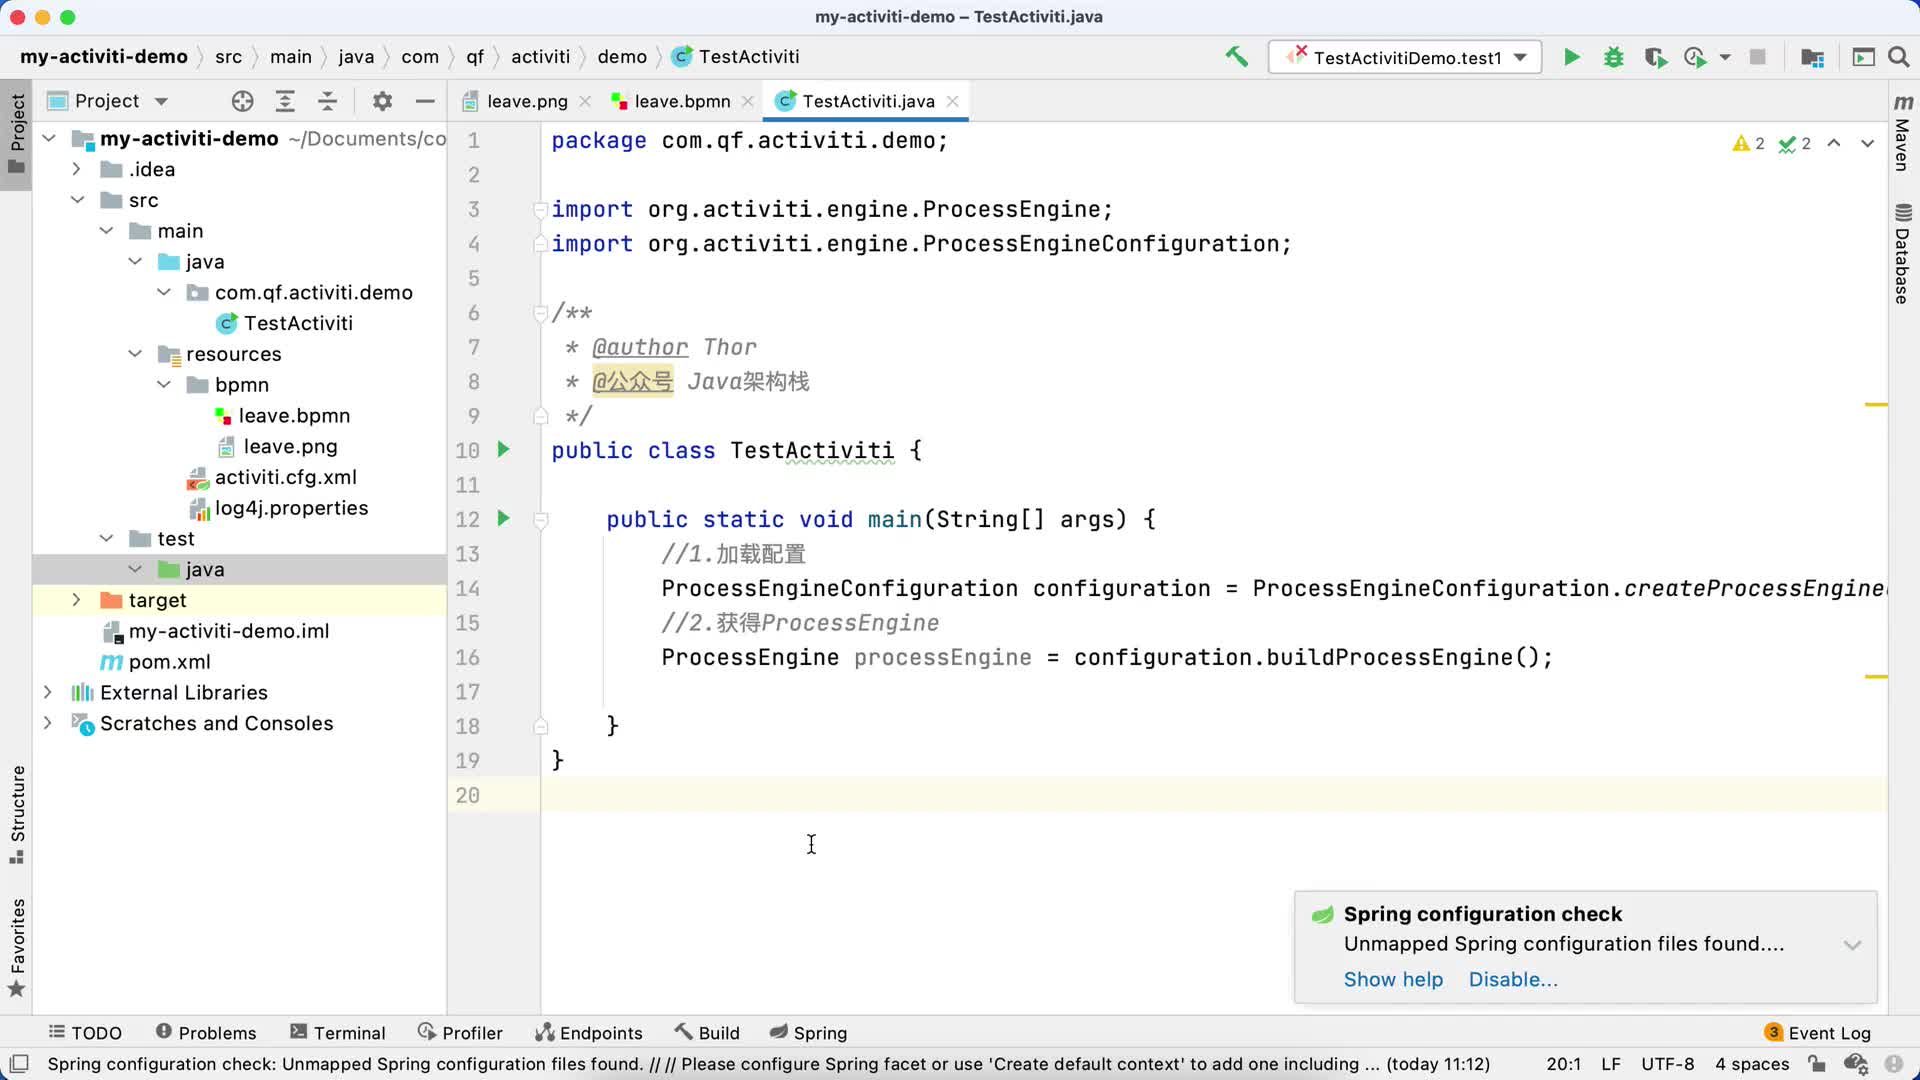Click the yellow warning stripe marker near line 16
1920x1080 pixels.
point(1876,677)
